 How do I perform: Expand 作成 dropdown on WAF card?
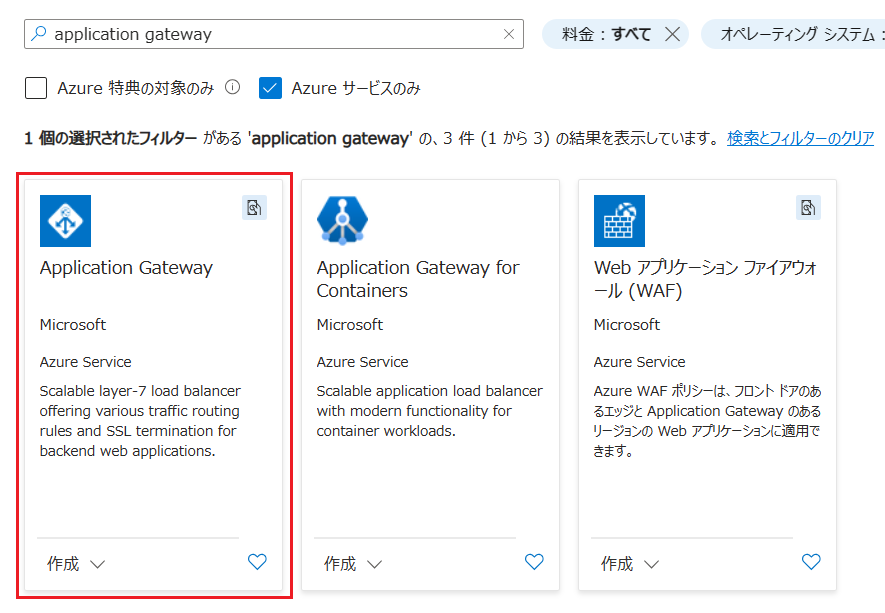click(630, 564)
